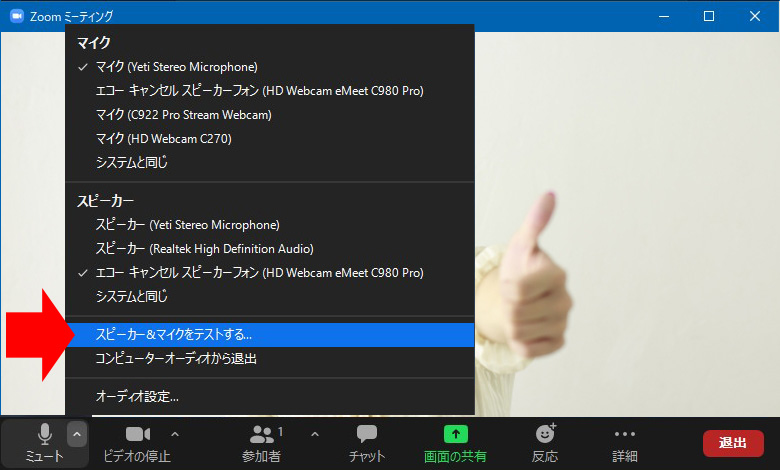The width and height of the screenshot is (780, 470).
Task: Leave meeting with red 退出 button
Action: click(733, 443)
